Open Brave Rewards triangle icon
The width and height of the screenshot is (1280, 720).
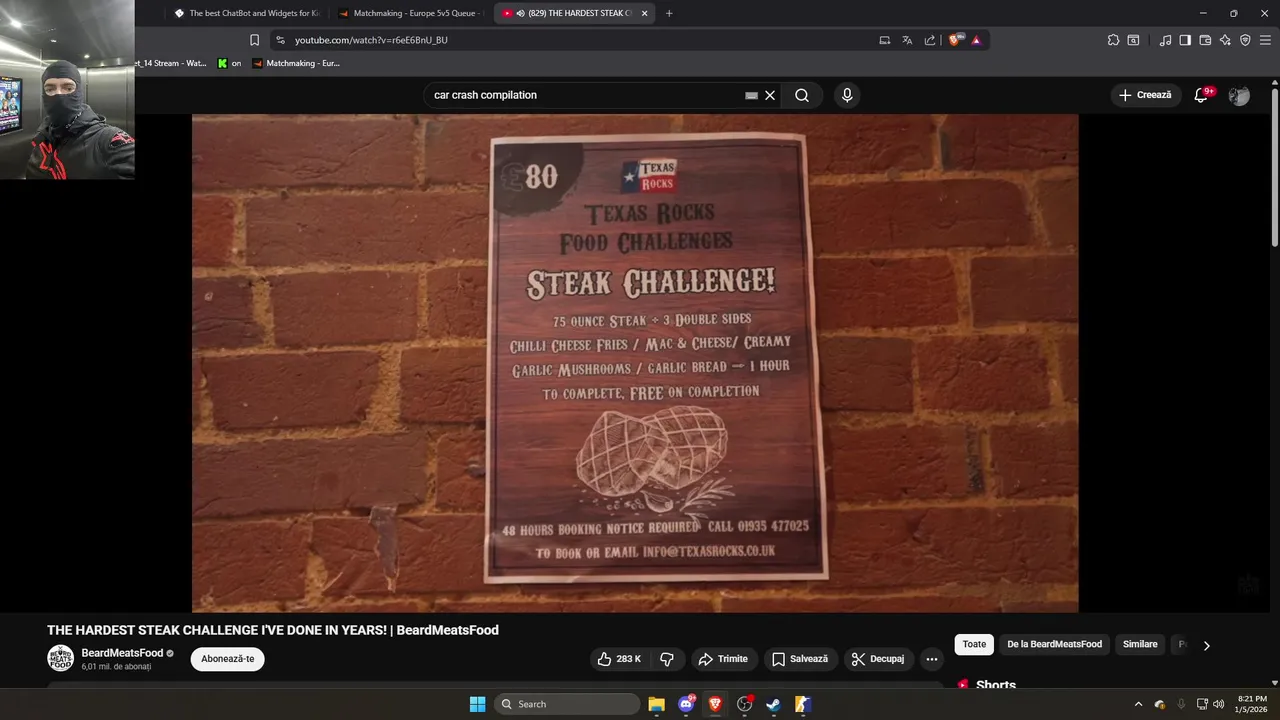976,40
